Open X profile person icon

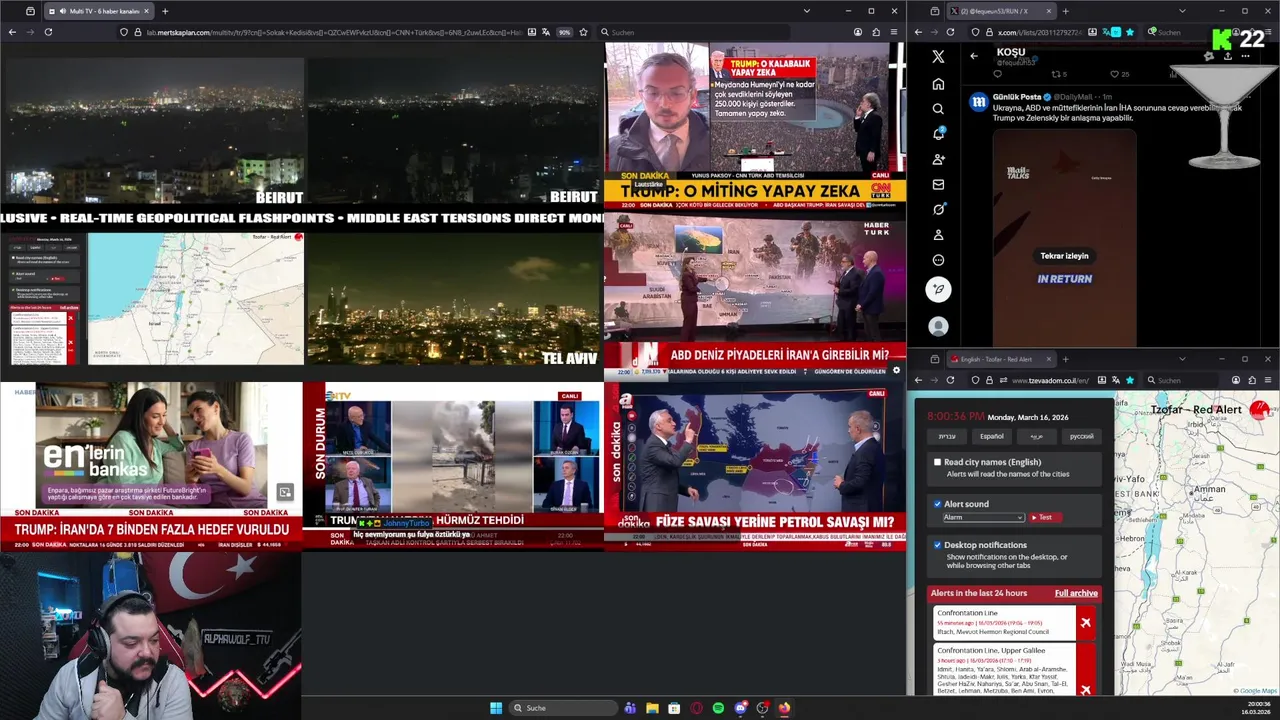938,235
